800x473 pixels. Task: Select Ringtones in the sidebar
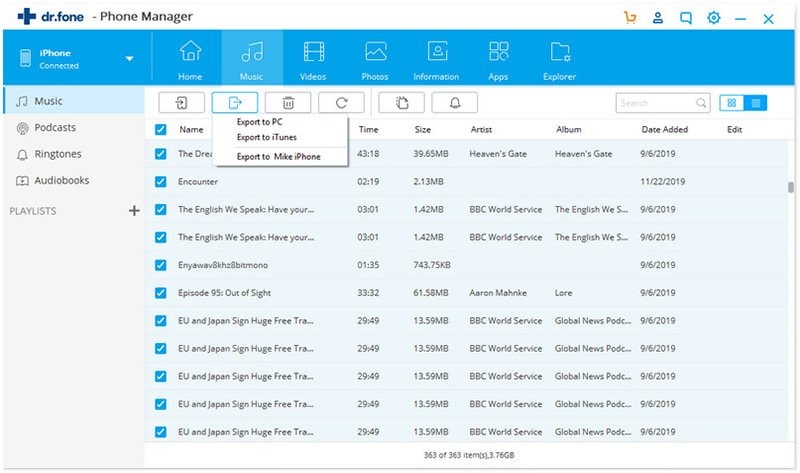coord(73,154)
